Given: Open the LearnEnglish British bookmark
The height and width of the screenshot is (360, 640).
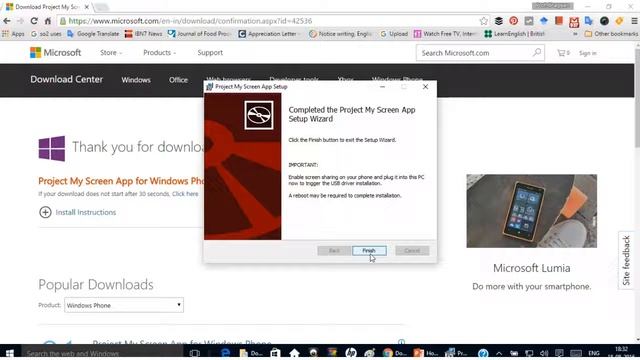Looking at the screenshot, I should tap(514, 34).
